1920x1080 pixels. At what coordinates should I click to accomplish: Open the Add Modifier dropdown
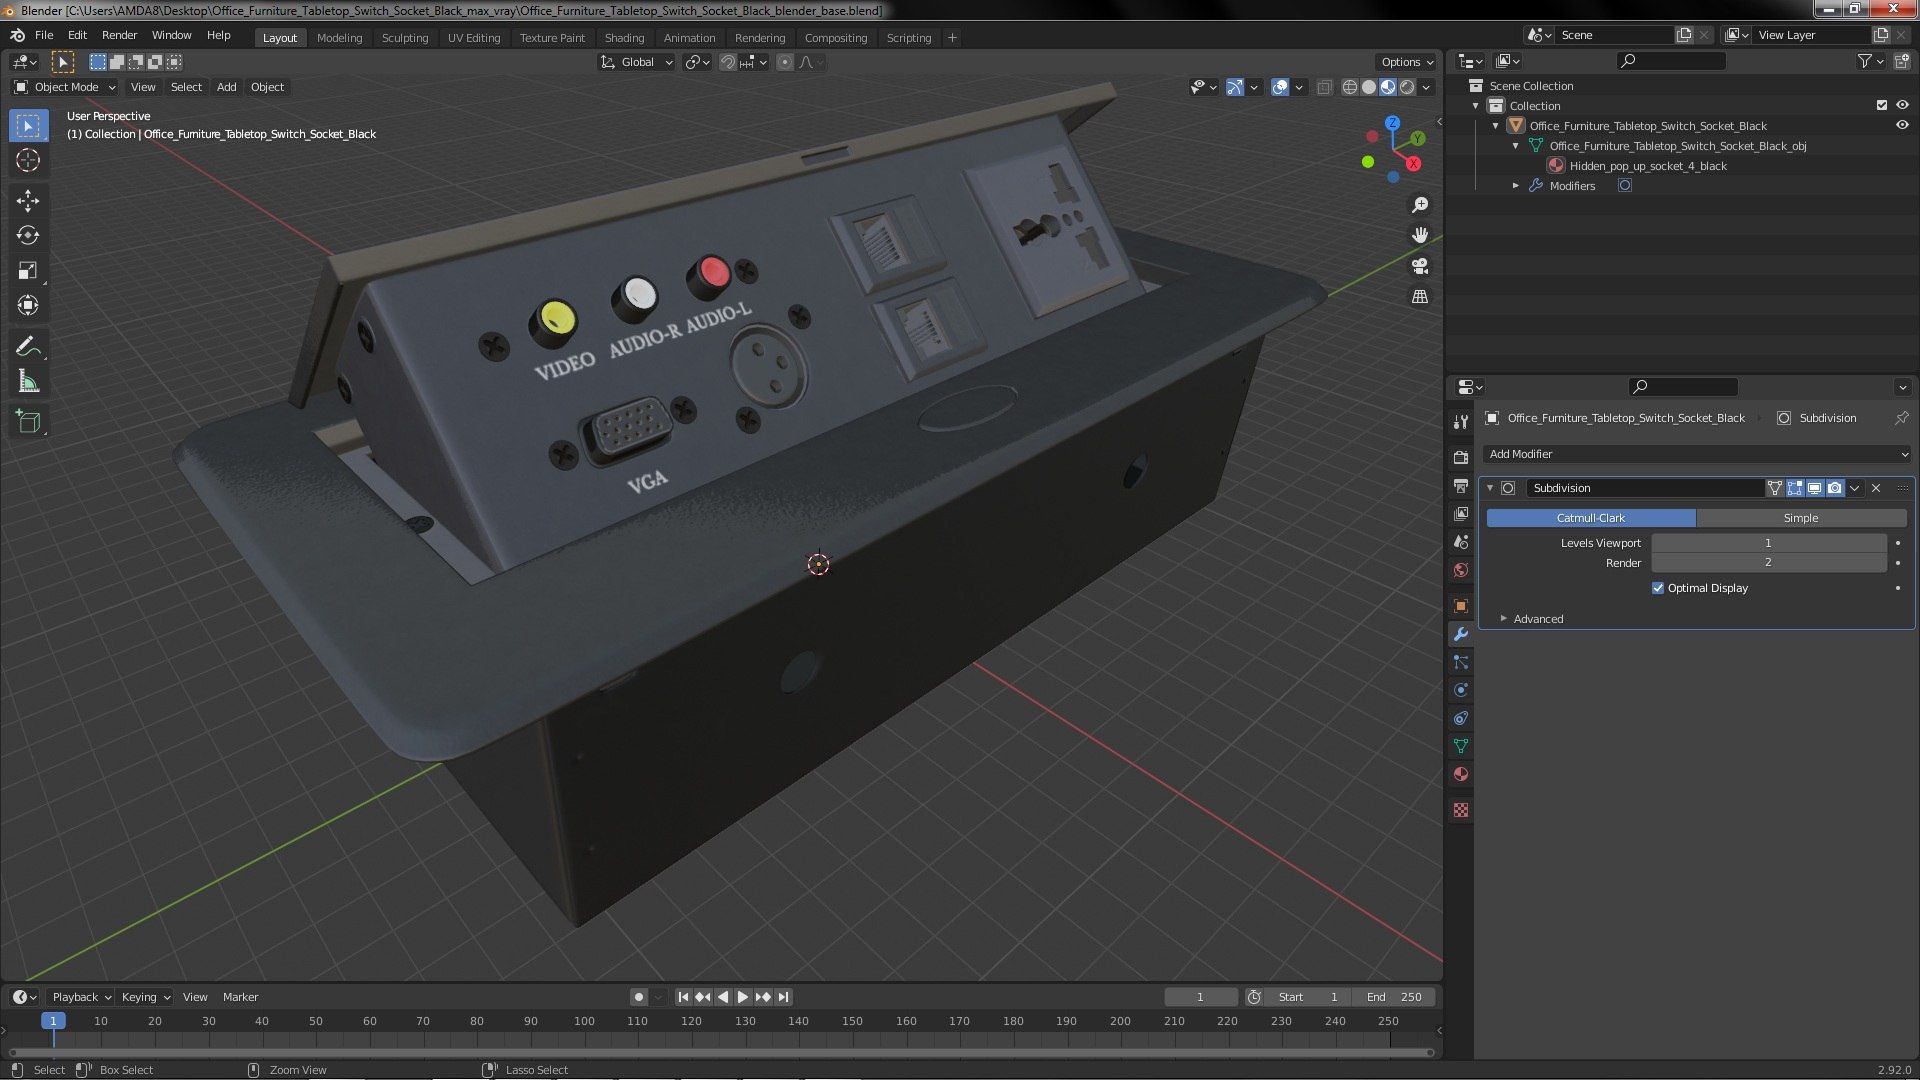(x=1695, y=454)
